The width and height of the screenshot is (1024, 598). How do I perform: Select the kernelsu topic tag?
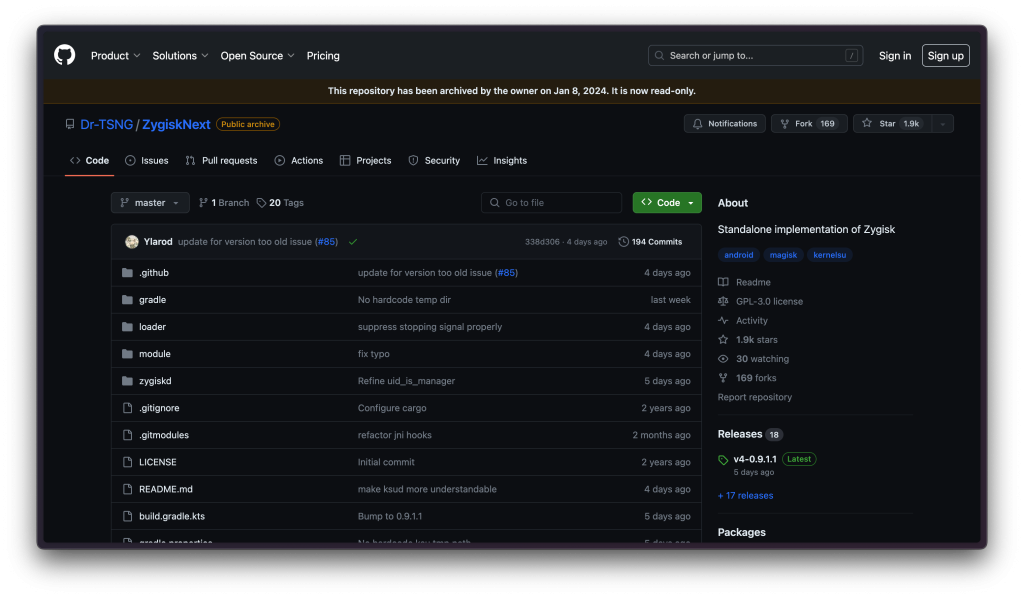tap(829, 255)
